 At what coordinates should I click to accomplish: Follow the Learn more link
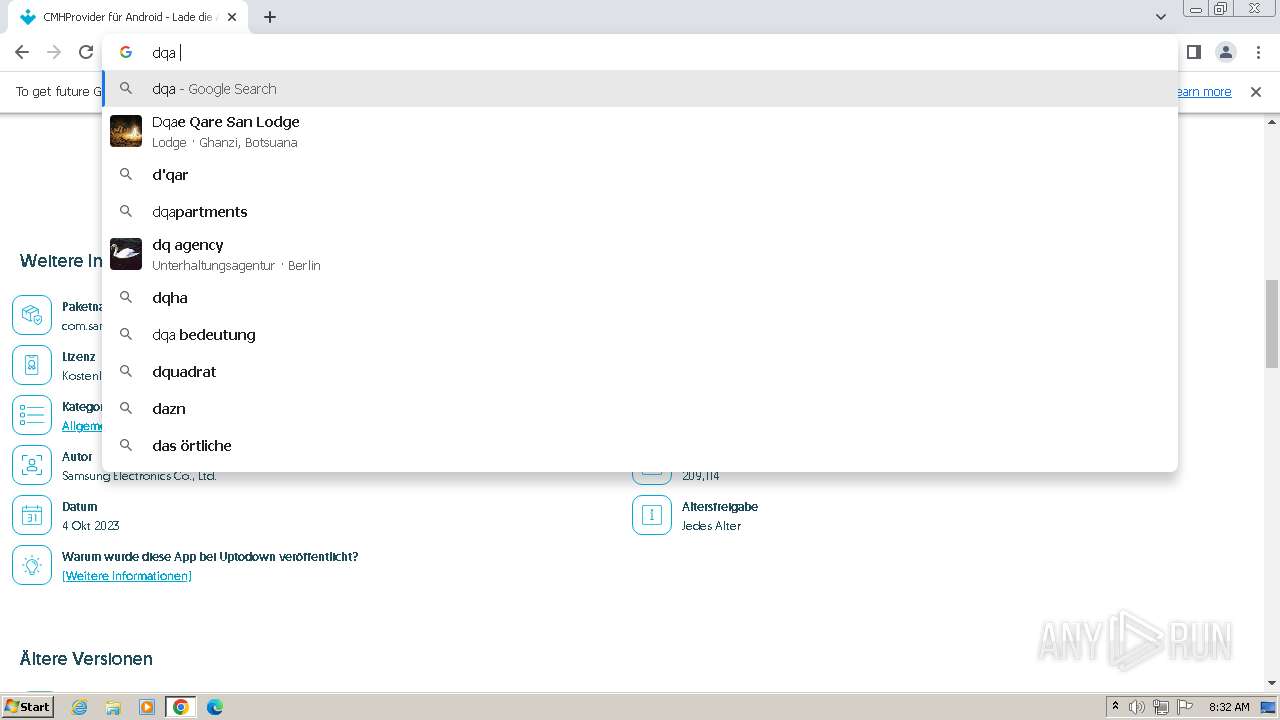click(1203, 92)
